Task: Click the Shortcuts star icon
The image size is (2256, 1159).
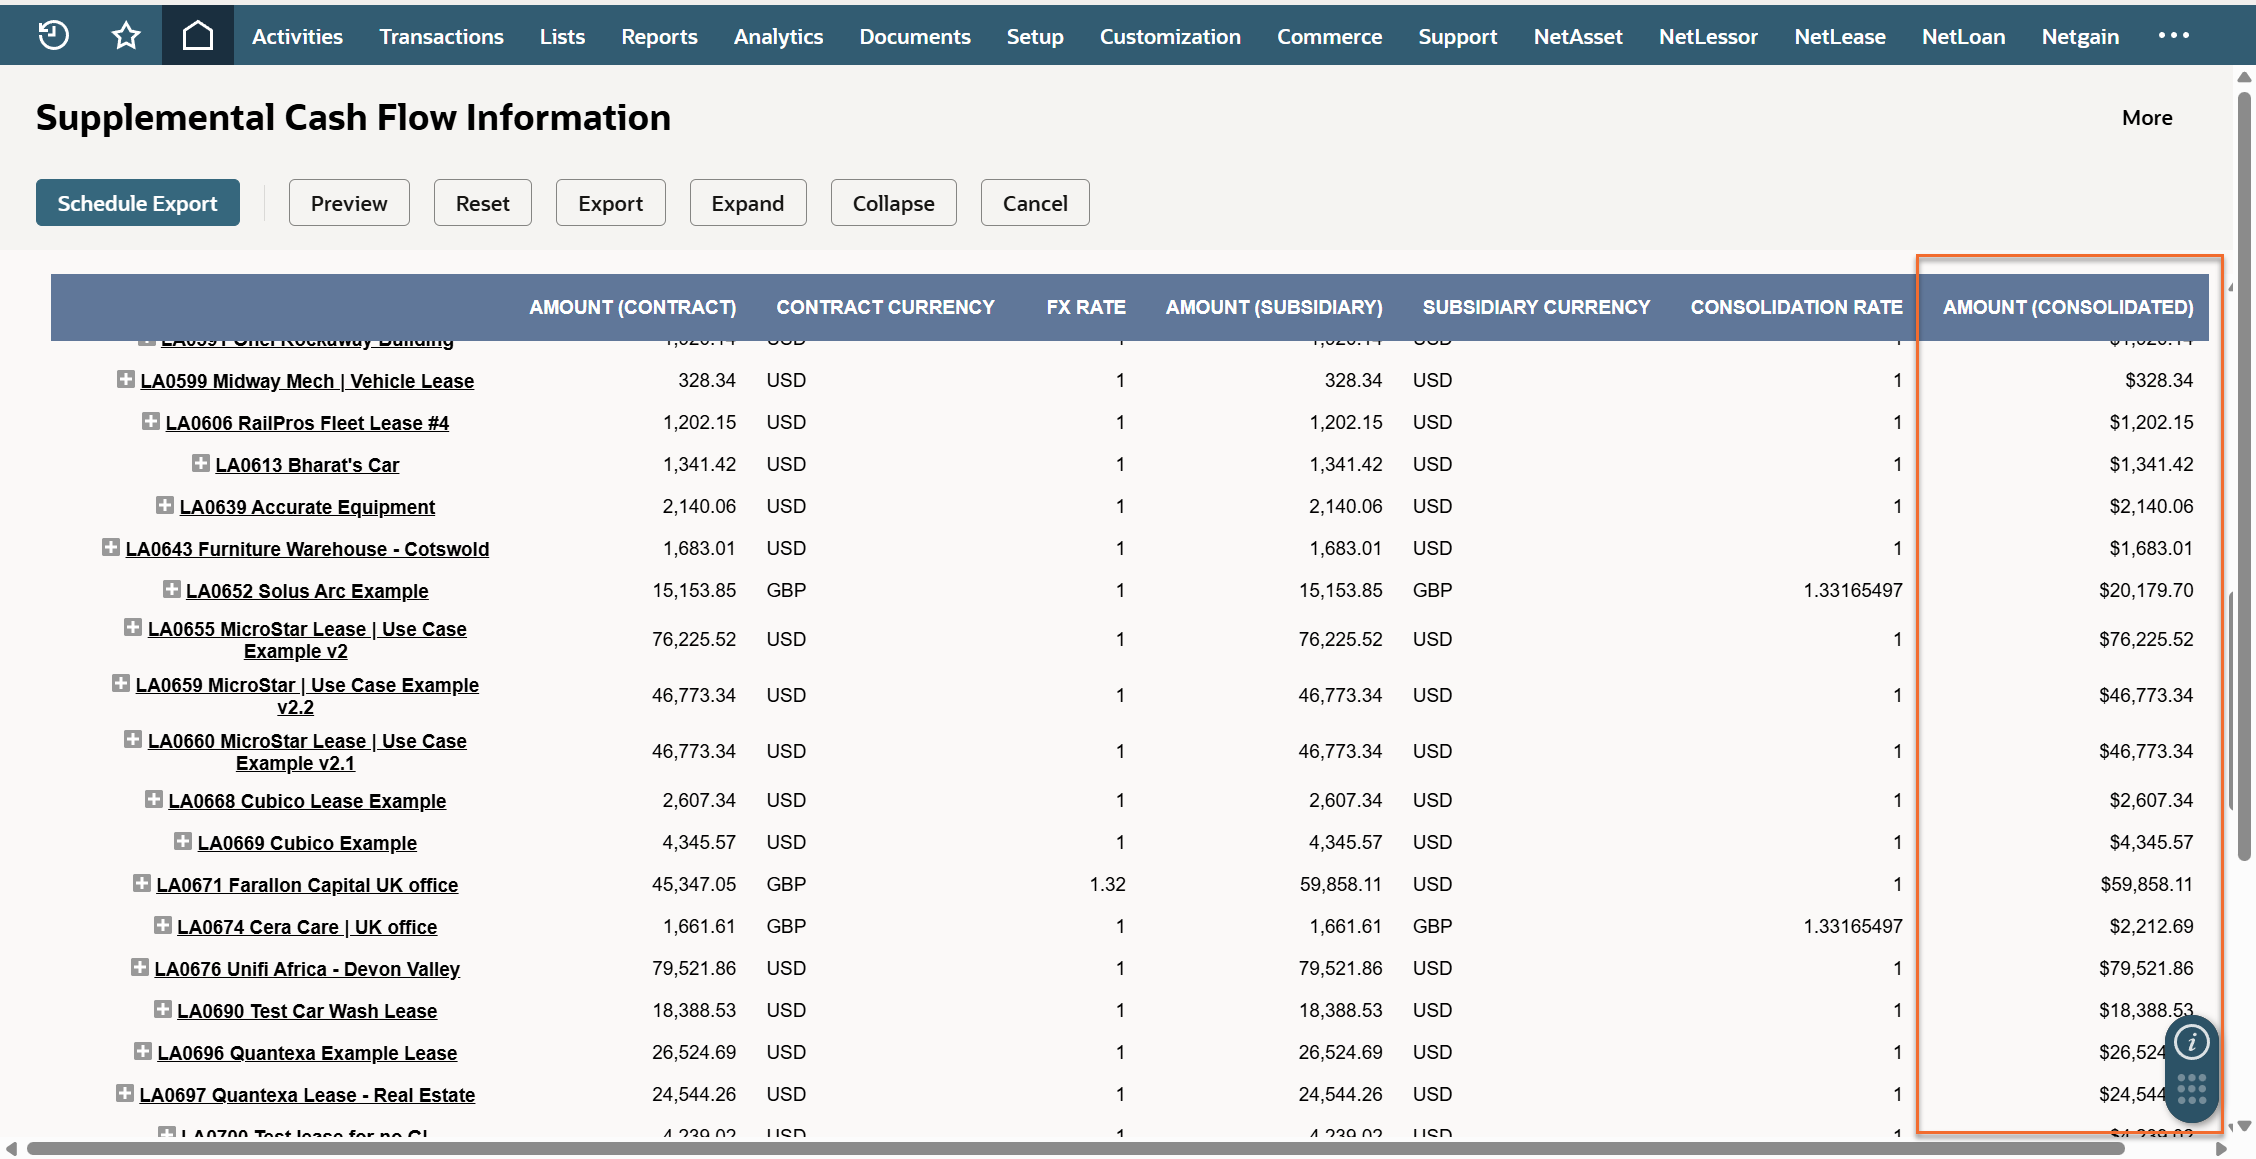Action: tap(126, 36)
